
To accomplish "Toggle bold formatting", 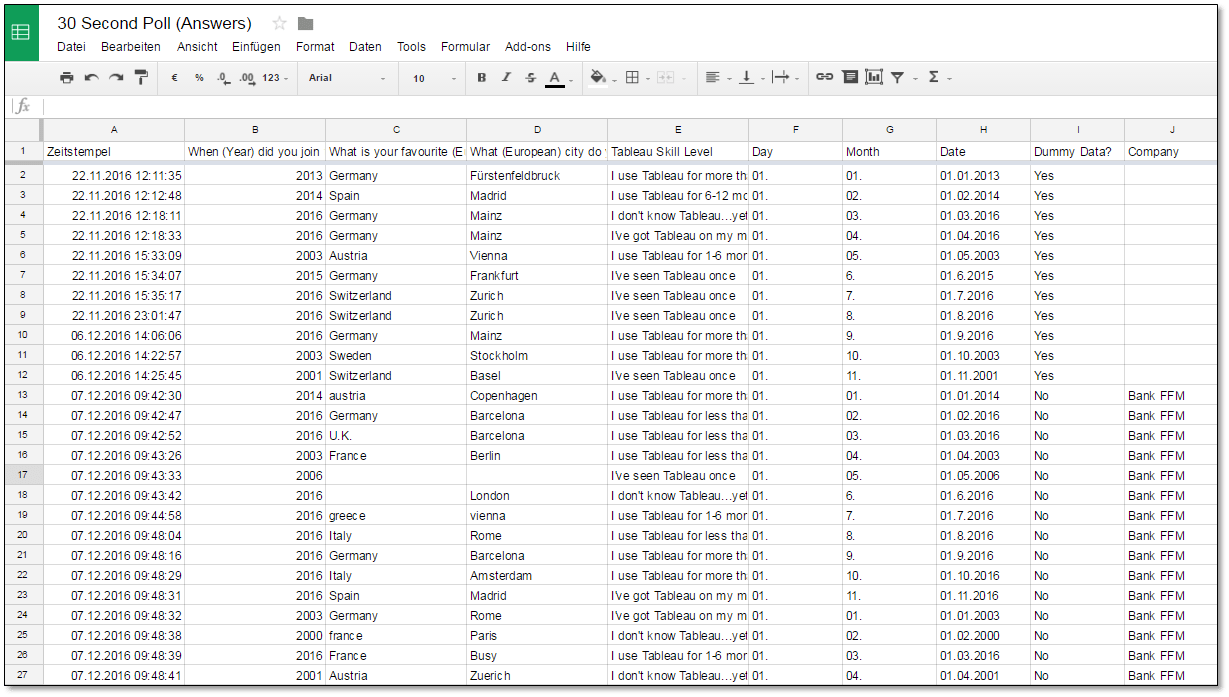I will pos(481,77).
